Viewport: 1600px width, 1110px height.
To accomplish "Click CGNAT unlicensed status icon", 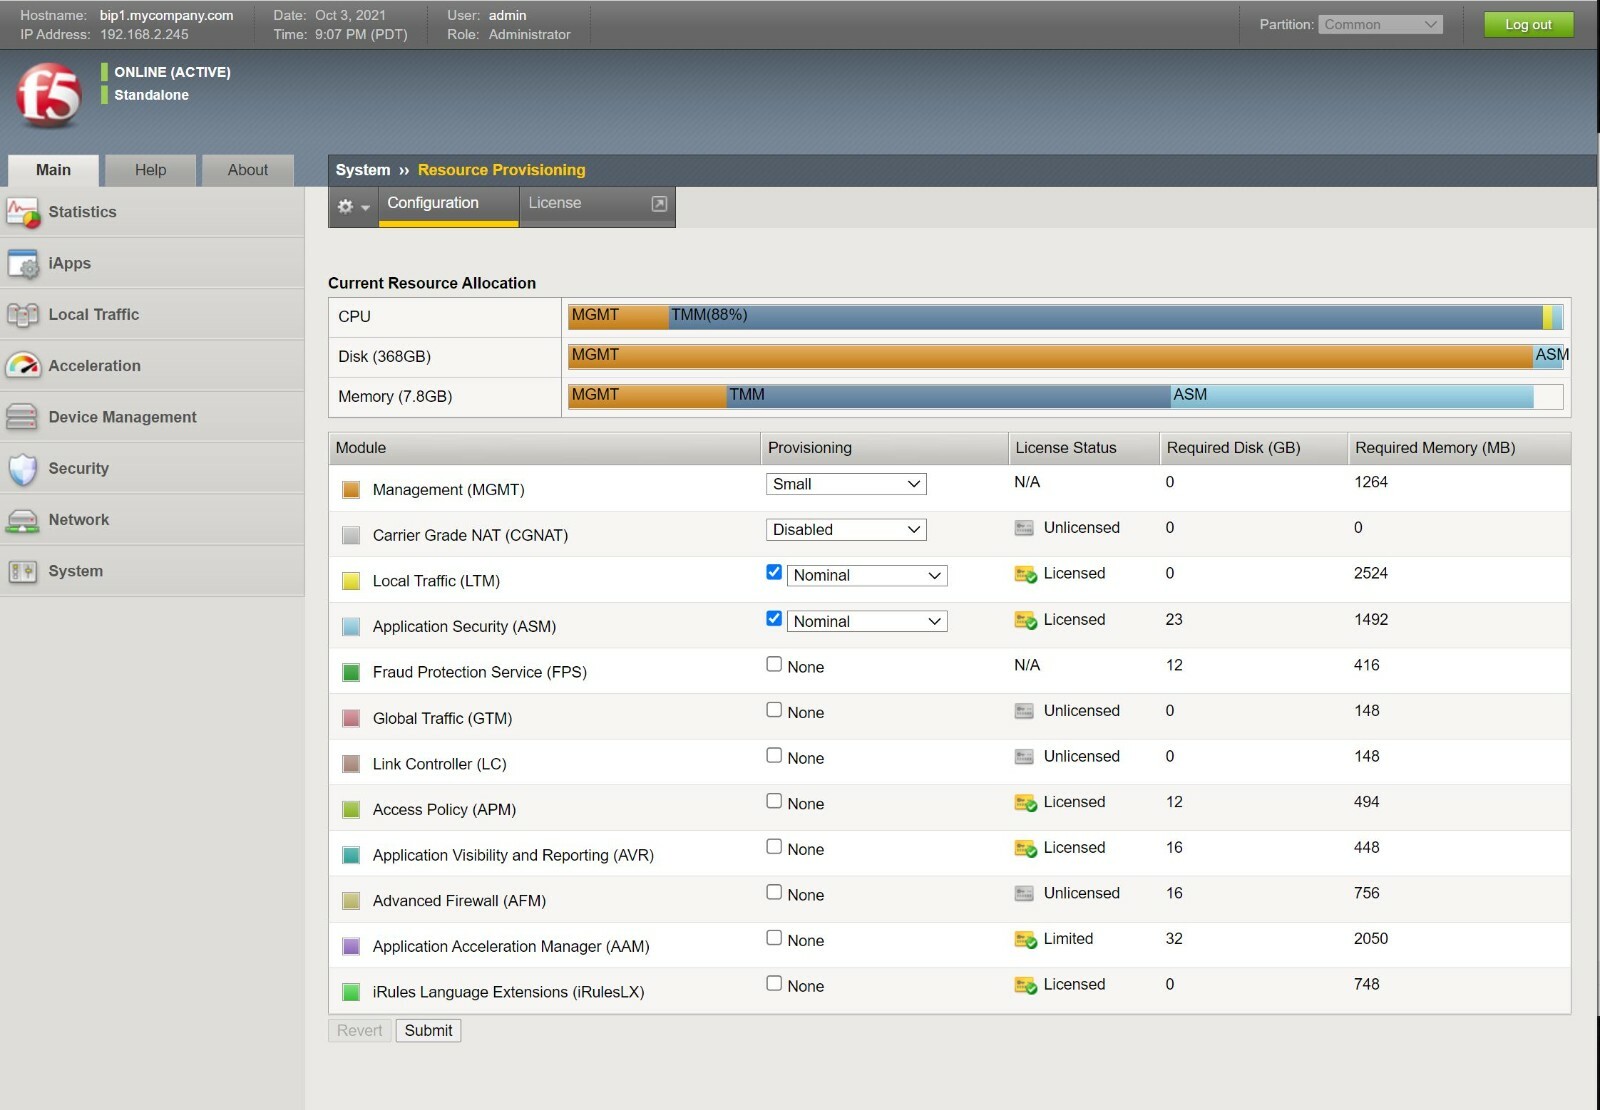I will (1024, 528).
